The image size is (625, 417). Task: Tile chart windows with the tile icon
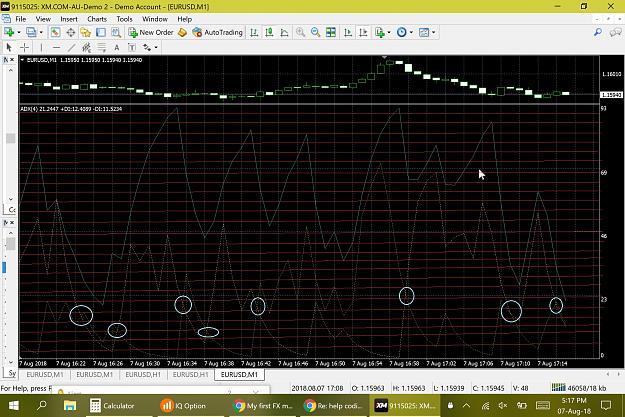pos(331,32)
